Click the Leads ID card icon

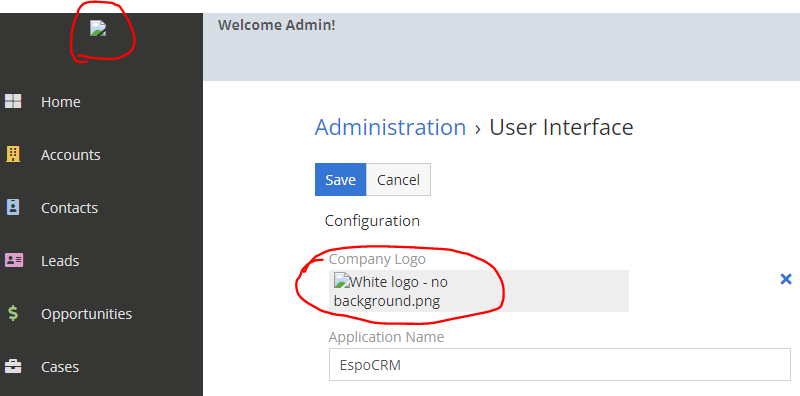click(x=14, y=260)
